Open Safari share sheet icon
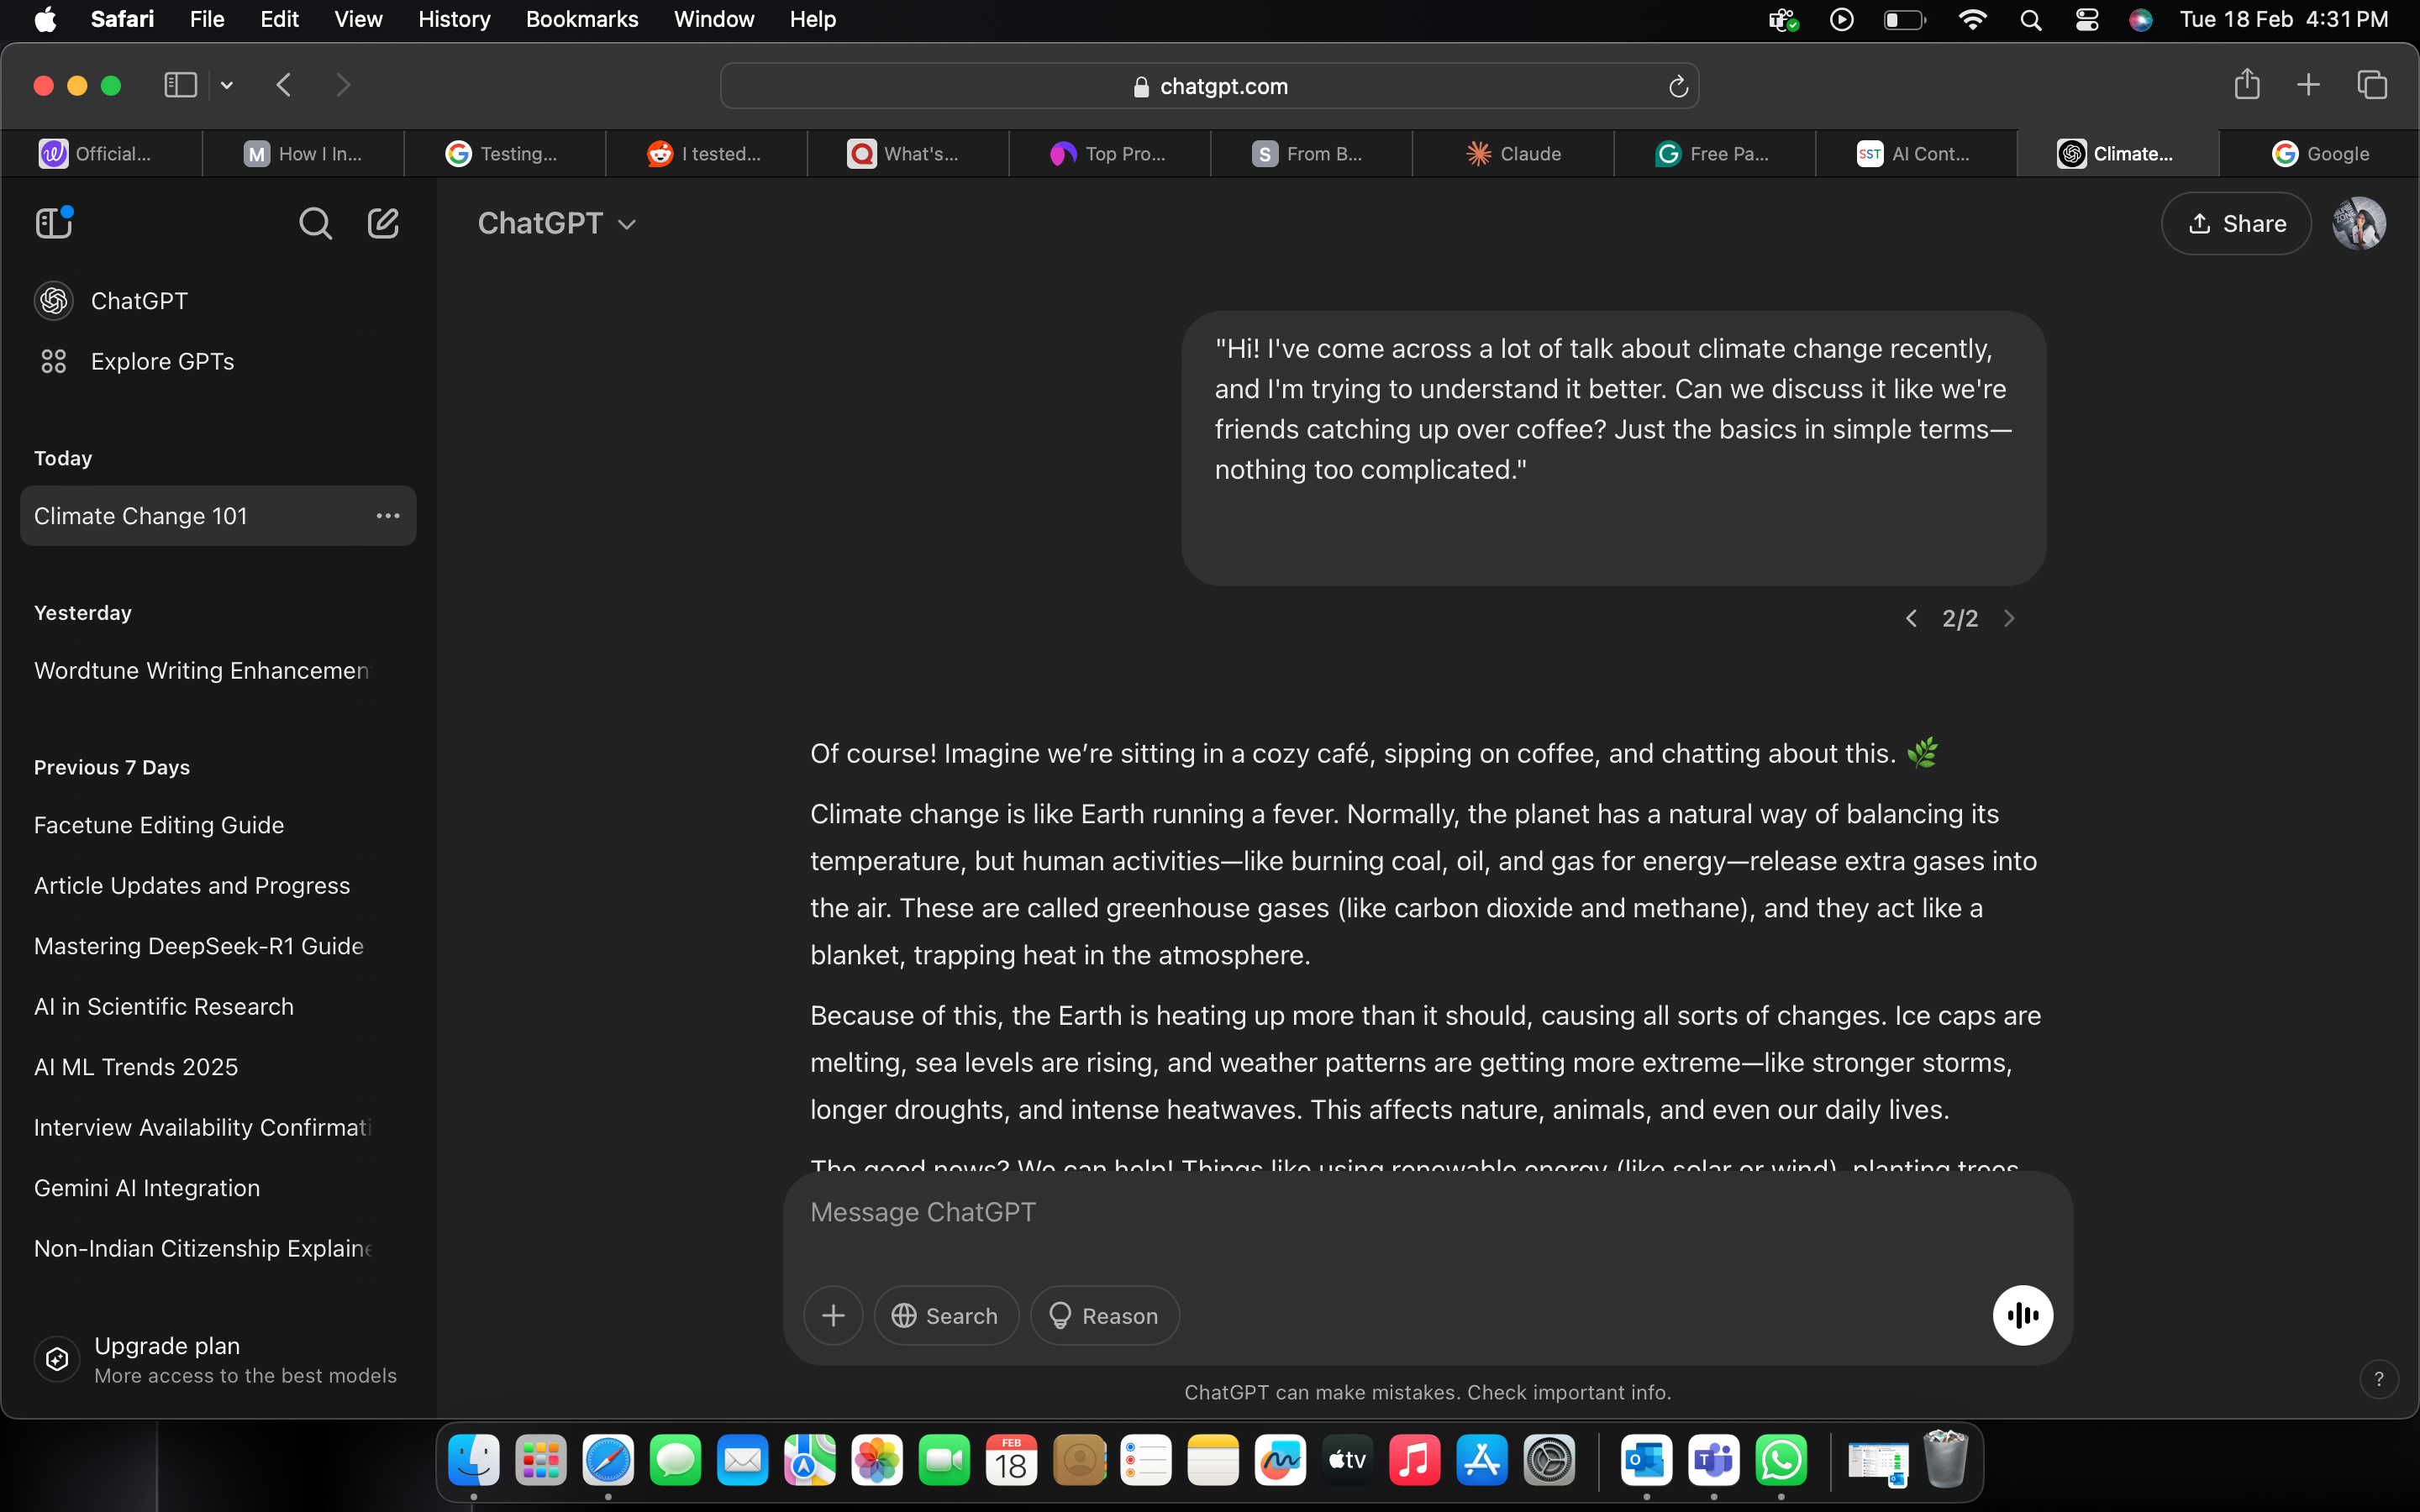2420x1512 pixels. coord(2247,84)
